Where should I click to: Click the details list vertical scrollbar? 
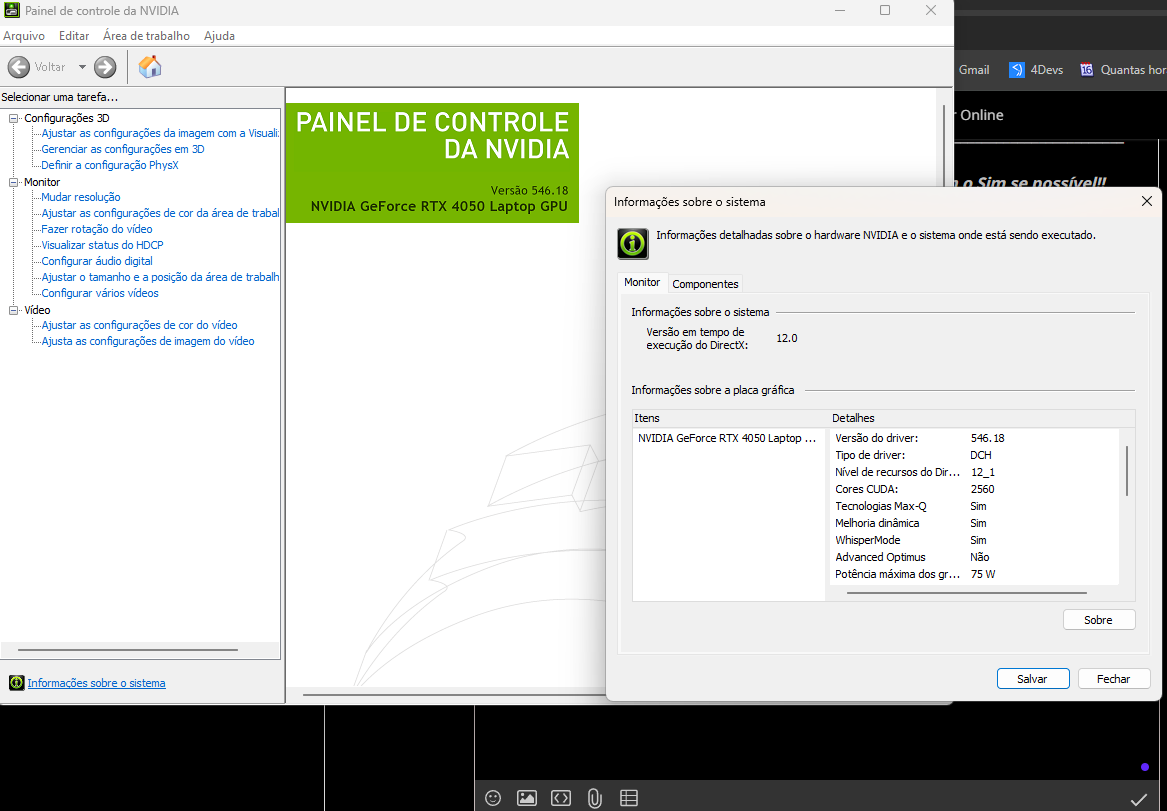1127,471
